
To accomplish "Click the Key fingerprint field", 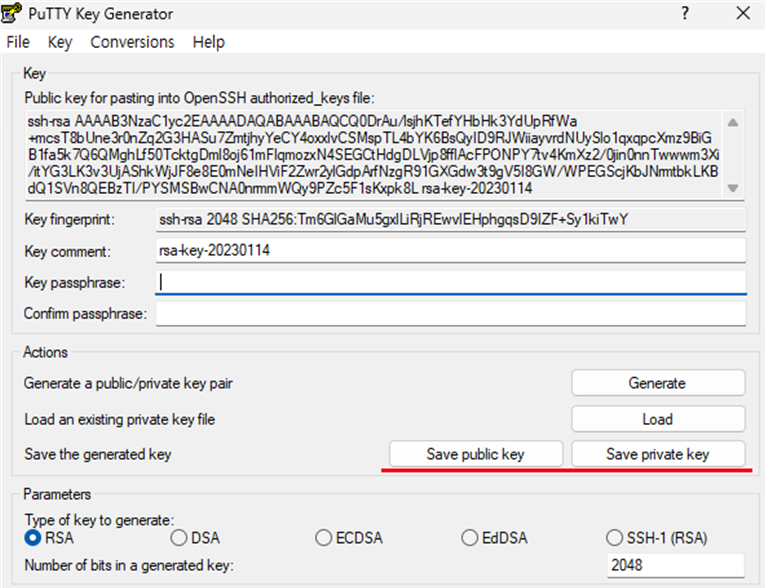I will click(x=451, y=220).
